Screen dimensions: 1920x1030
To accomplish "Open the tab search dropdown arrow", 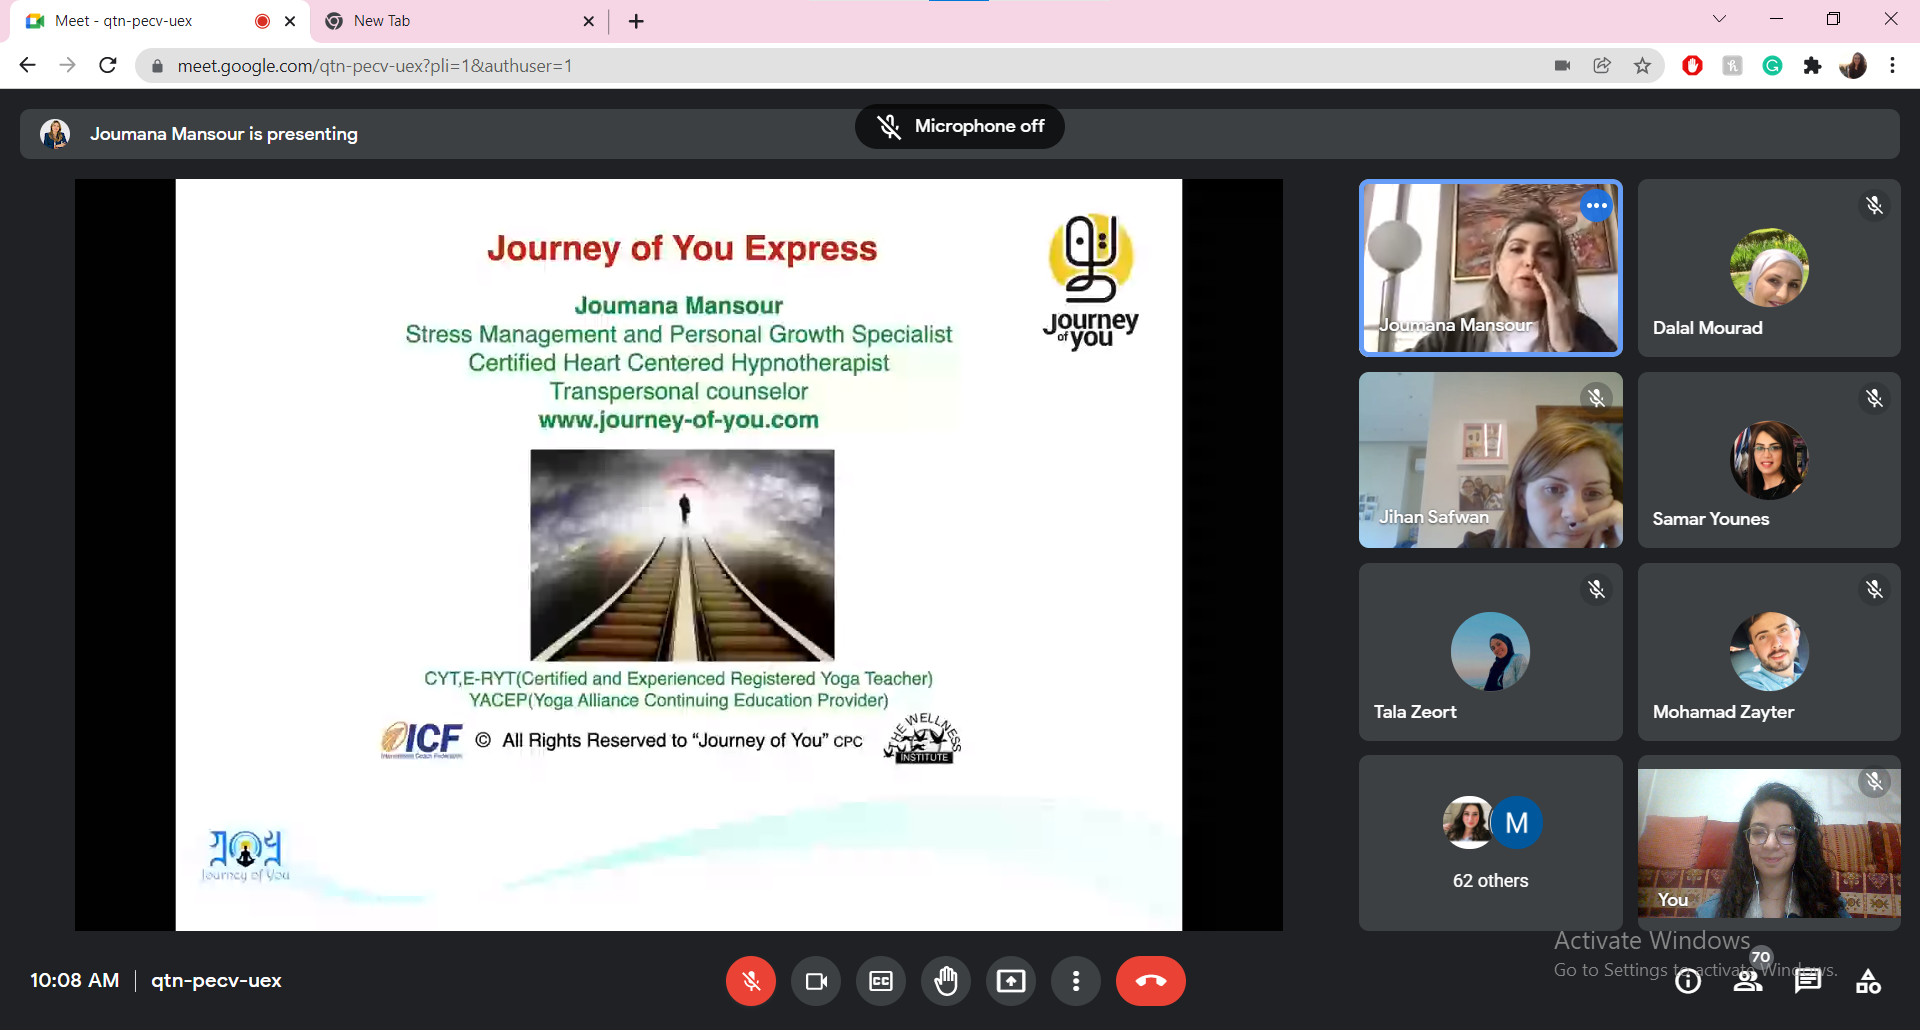I will pos(1719,19).
